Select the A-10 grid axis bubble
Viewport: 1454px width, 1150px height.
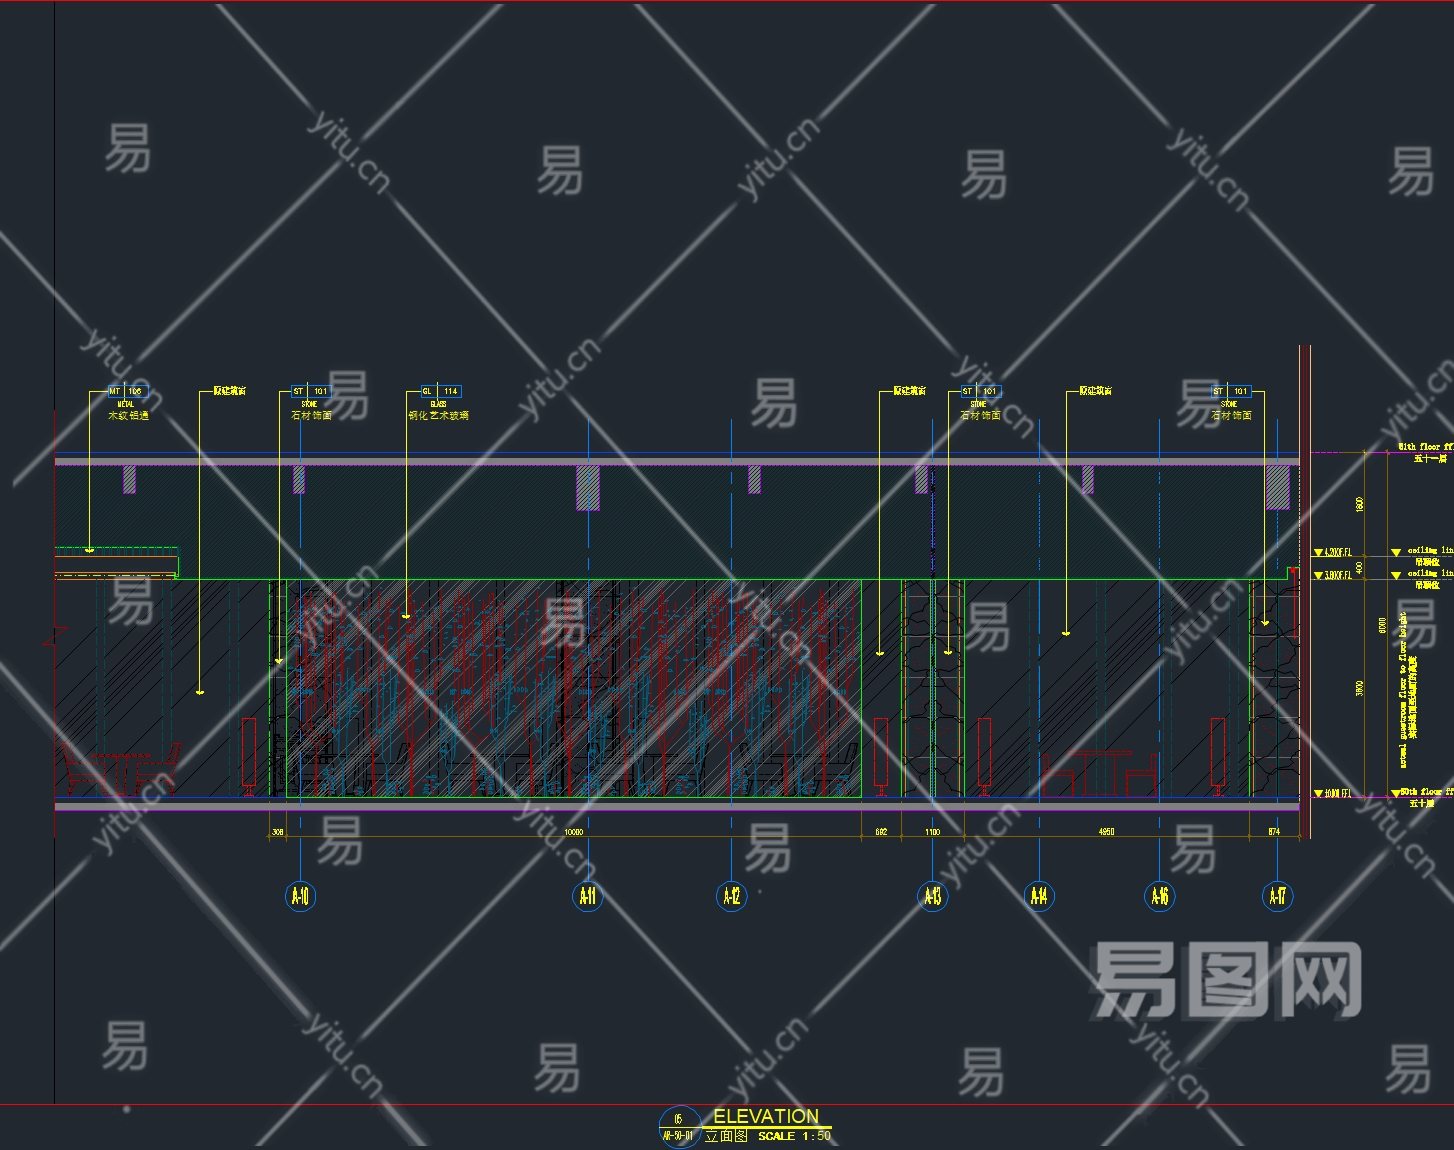pos(300,896)
